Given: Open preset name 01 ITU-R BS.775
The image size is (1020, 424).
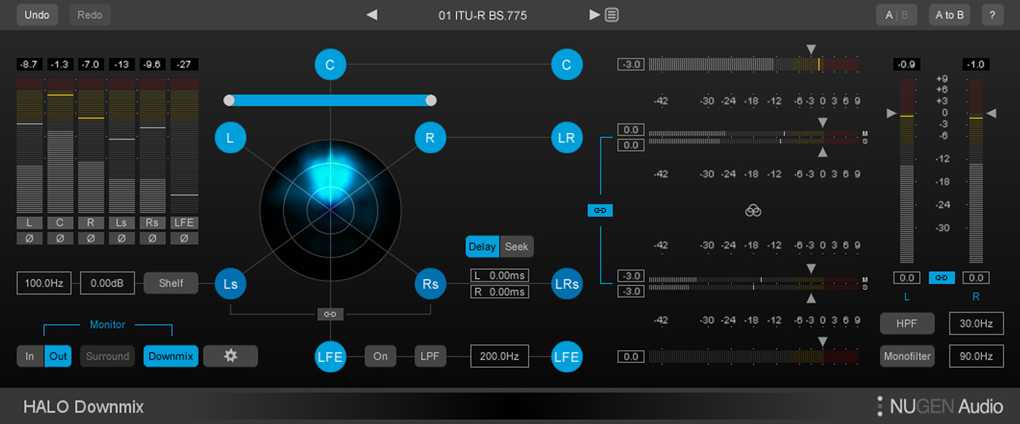Looking at the screenshot, I should click(x=483, y=16).
